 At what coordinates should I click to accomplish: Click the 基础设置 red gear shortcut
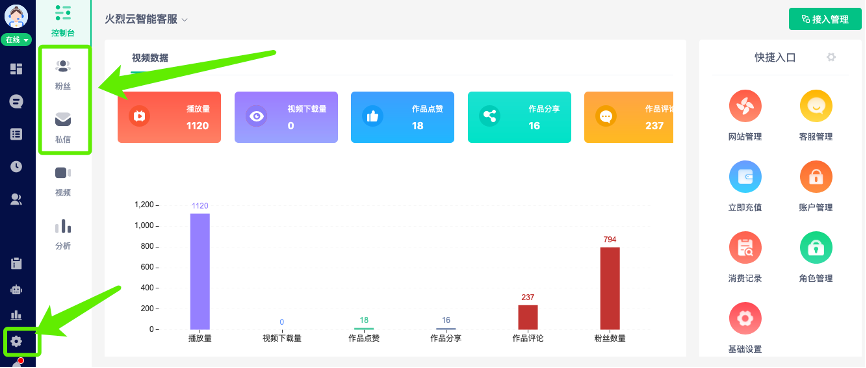coord(745,318)
